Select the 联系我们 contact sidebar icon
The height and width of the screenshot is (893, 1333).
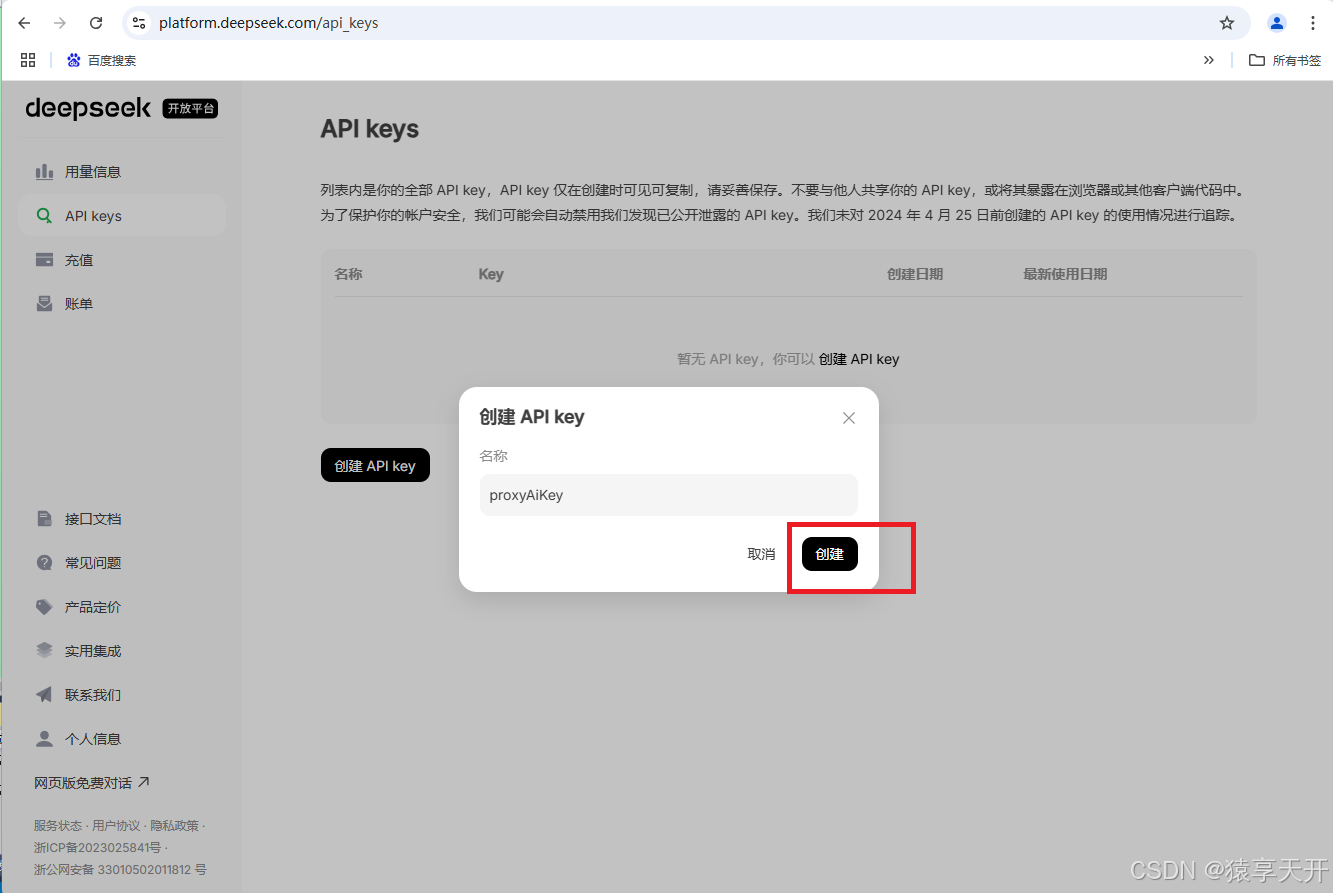[44, 694]
